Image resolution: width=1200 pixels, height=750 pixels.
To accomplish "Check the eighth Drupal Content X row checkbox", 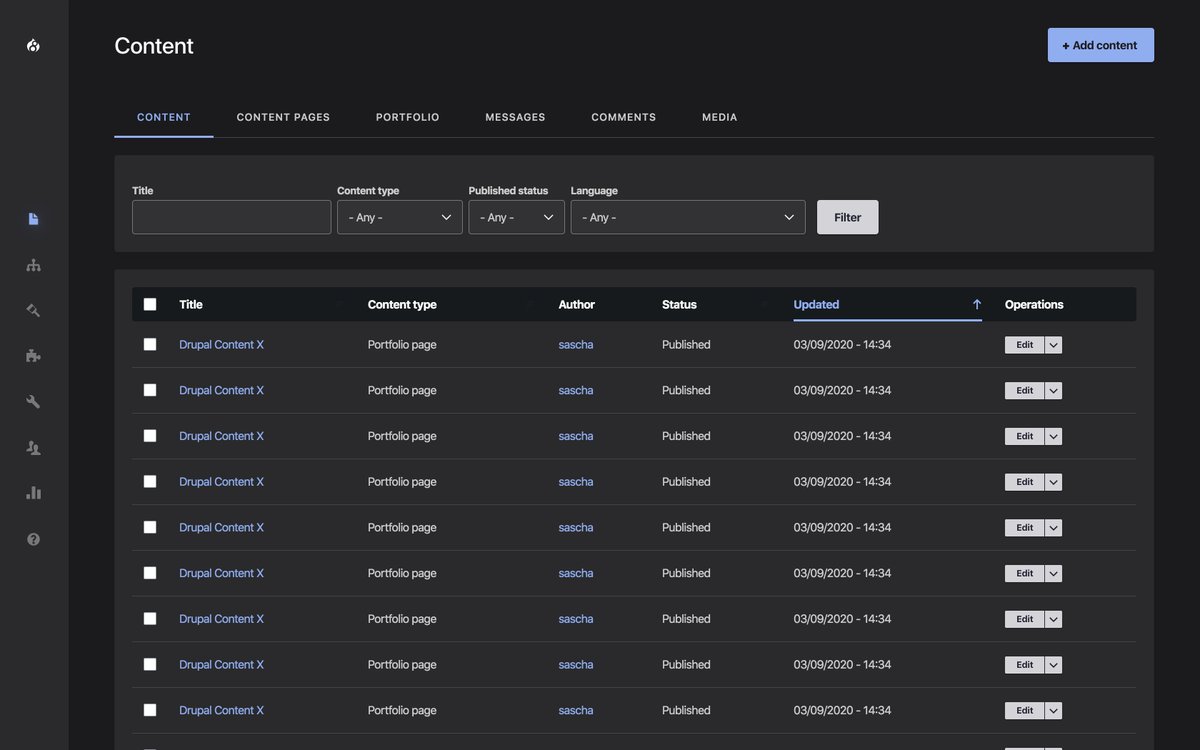I will [x=150, y=664].
